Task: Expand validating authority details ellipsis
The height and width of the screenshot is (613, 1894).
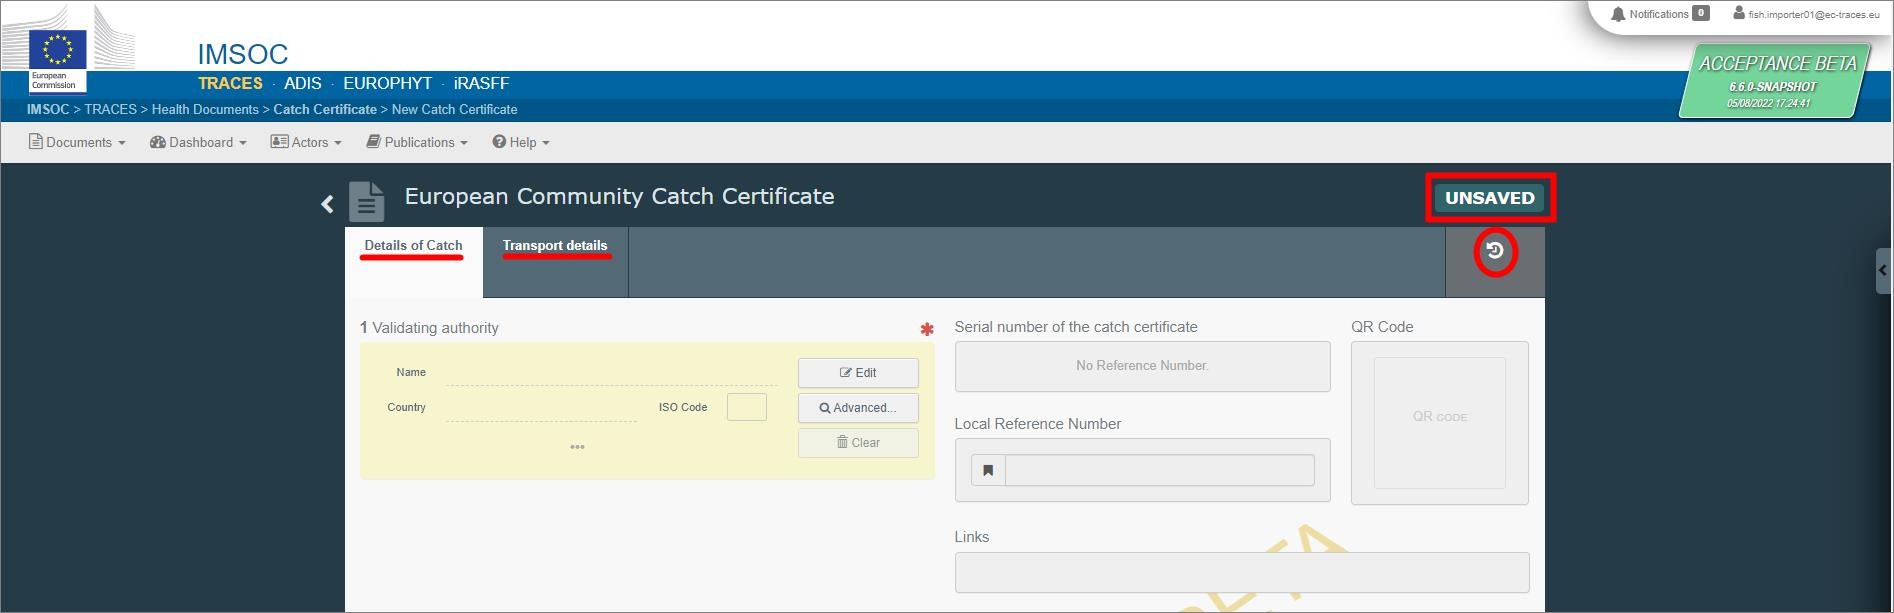Action: click(x=577, y=447)
